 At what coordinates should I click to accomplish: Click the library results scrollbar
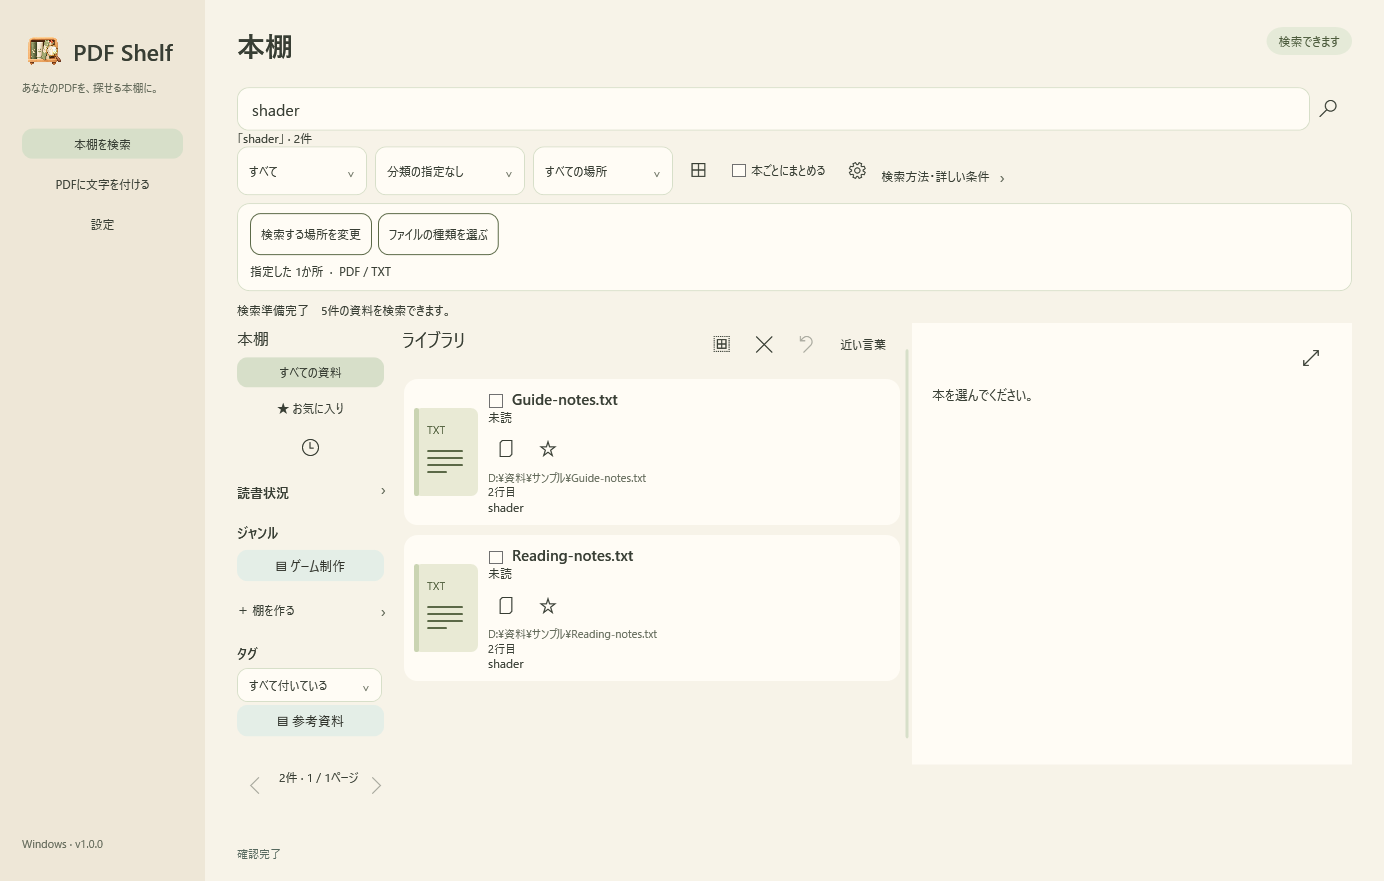click(x=907, y=544)
